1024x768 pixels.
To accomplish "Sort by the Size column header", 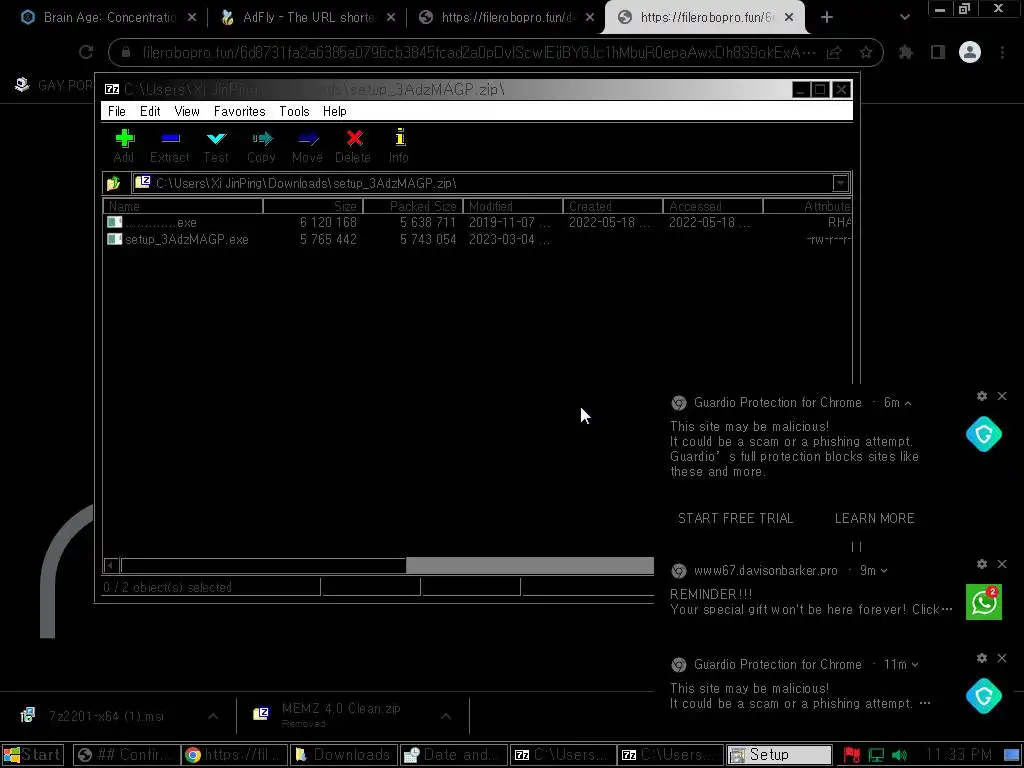I will pos(313,206).
